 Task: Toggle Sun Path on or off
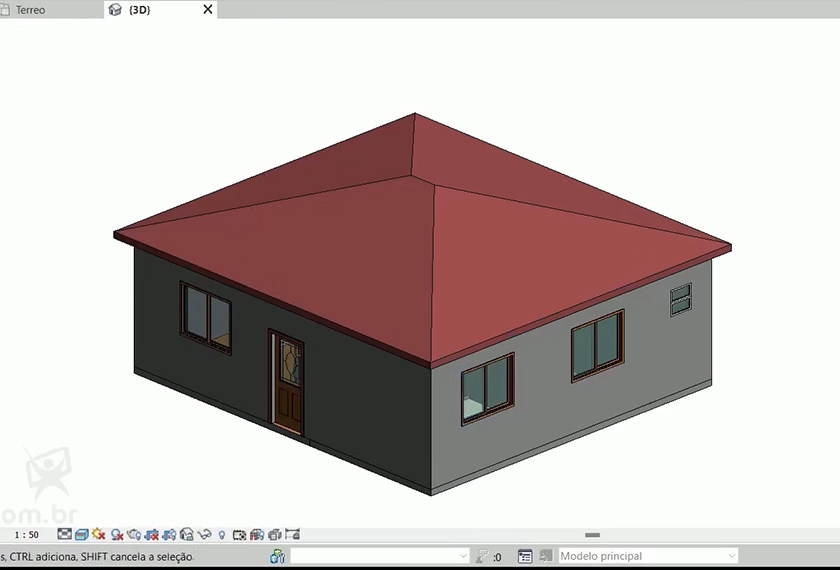coord(99,535)
